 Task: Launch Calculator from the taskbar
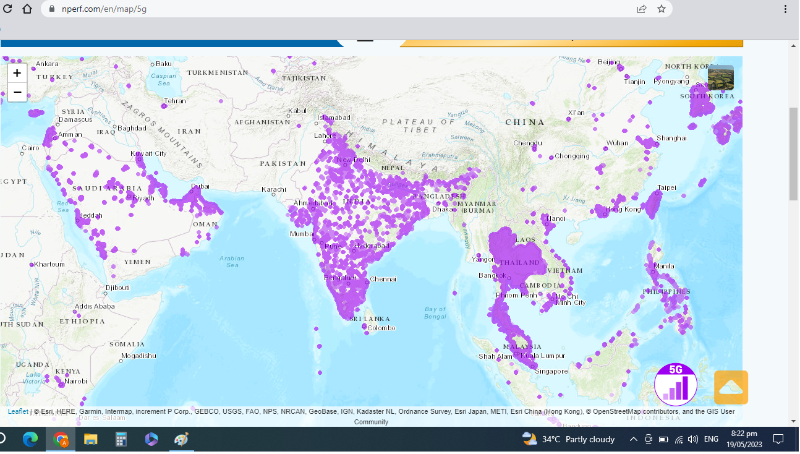(121, 439)
